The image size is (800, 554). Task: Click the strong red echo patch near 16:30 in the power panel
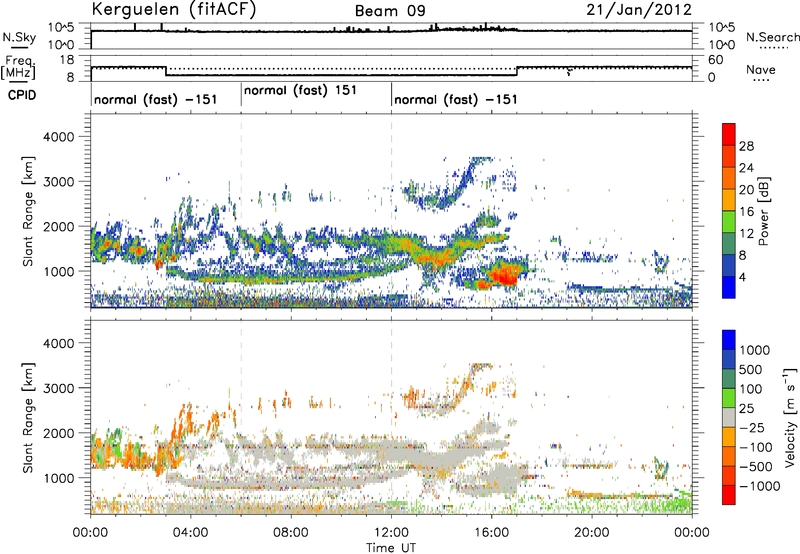[x=503, y=274]
